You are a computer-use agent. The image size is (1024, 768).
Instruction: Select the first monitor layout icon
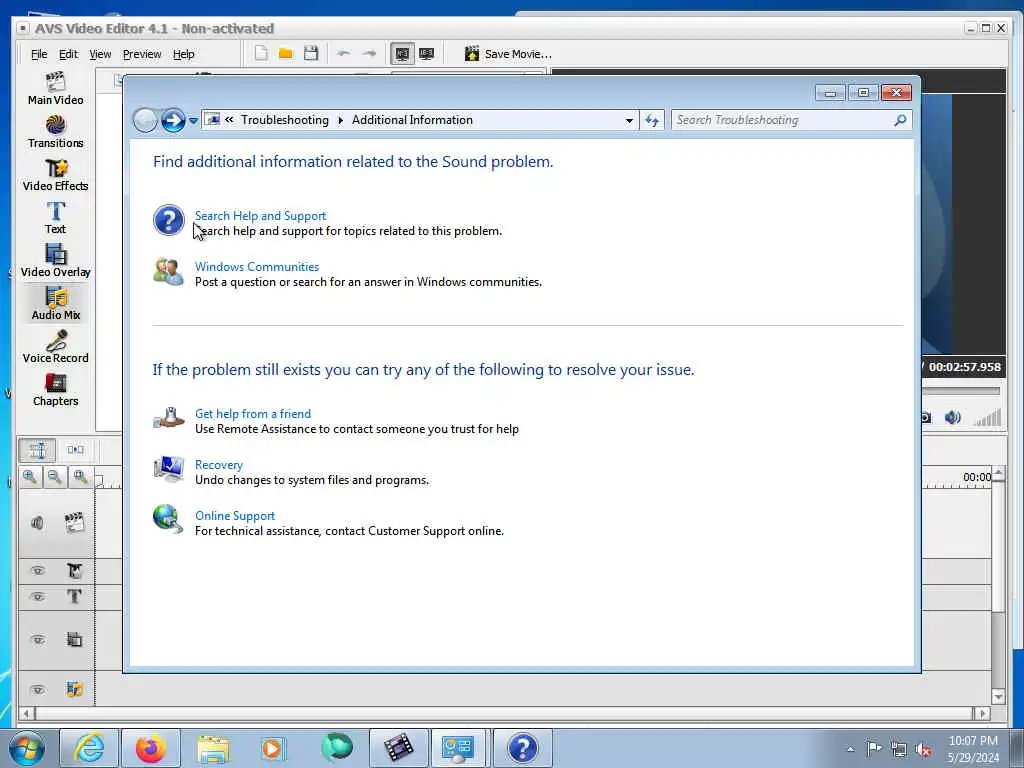pos(402,54)
